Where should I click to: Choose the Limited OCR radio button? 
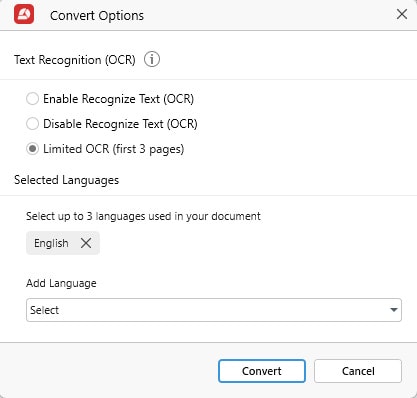(32, 149)
